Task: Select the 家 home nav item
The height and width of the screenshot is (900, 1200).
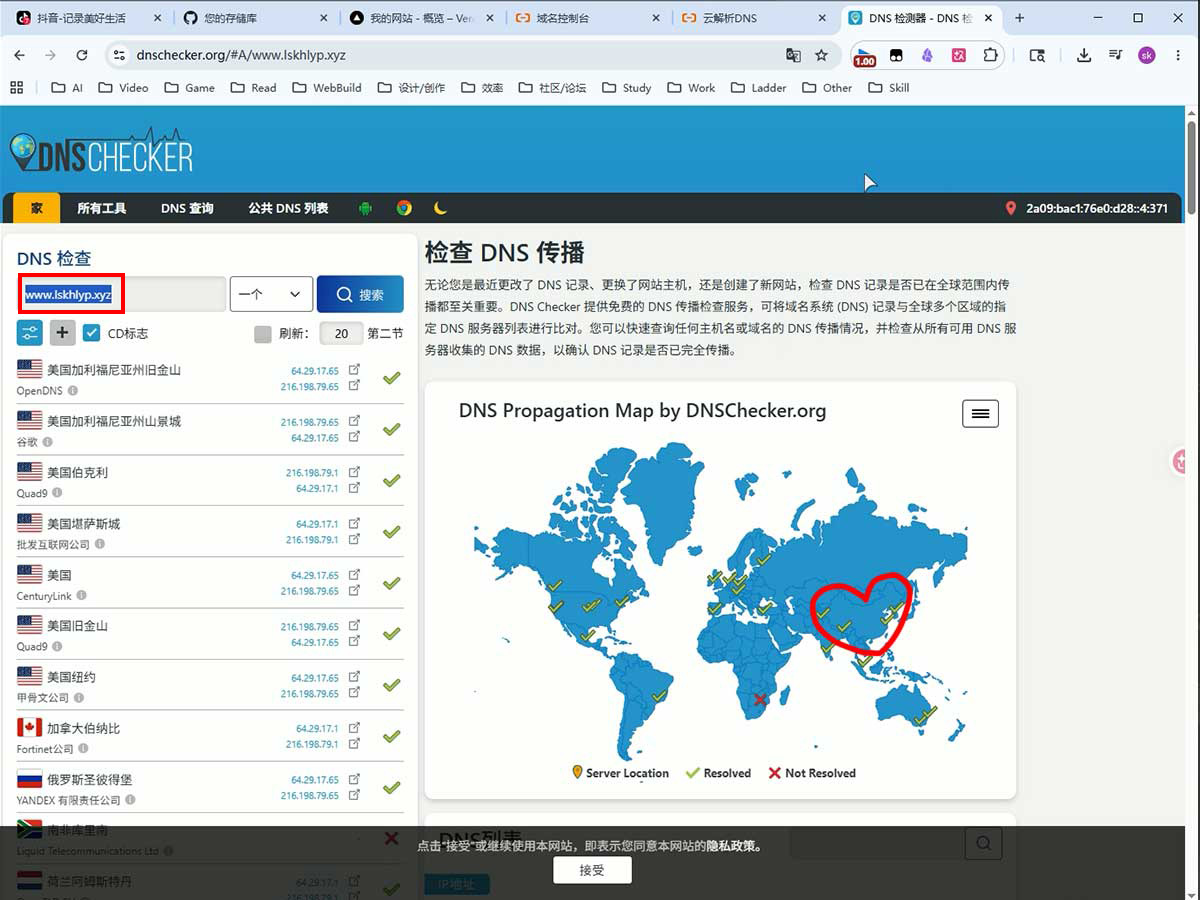Action: (37, 208)
